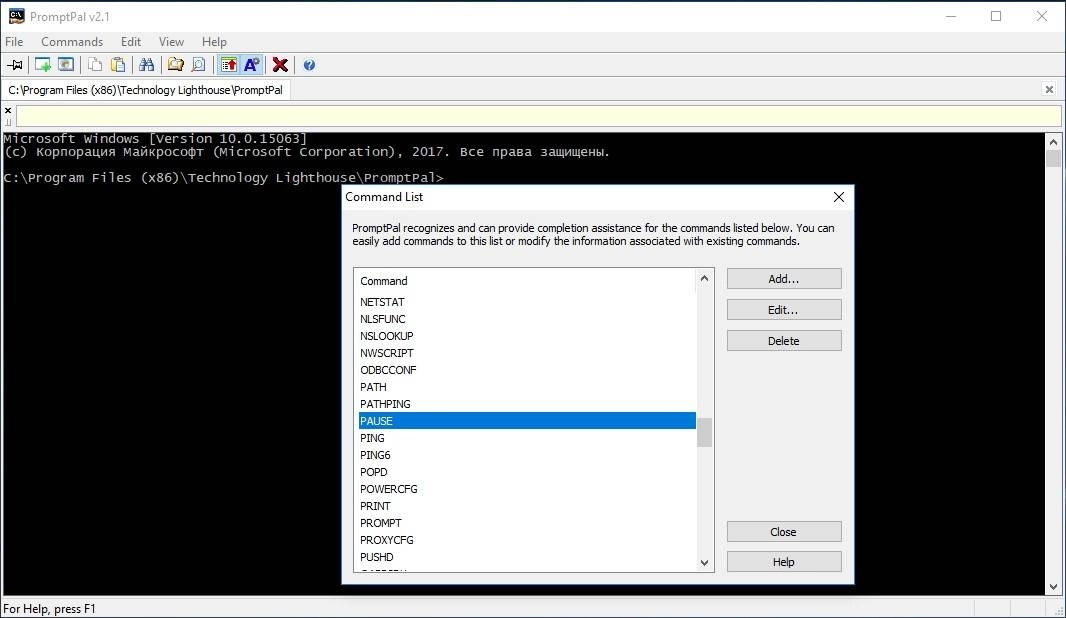Click the Paste clipboard icon
This screenshot has width=1066, height=618.
(118, 65)
